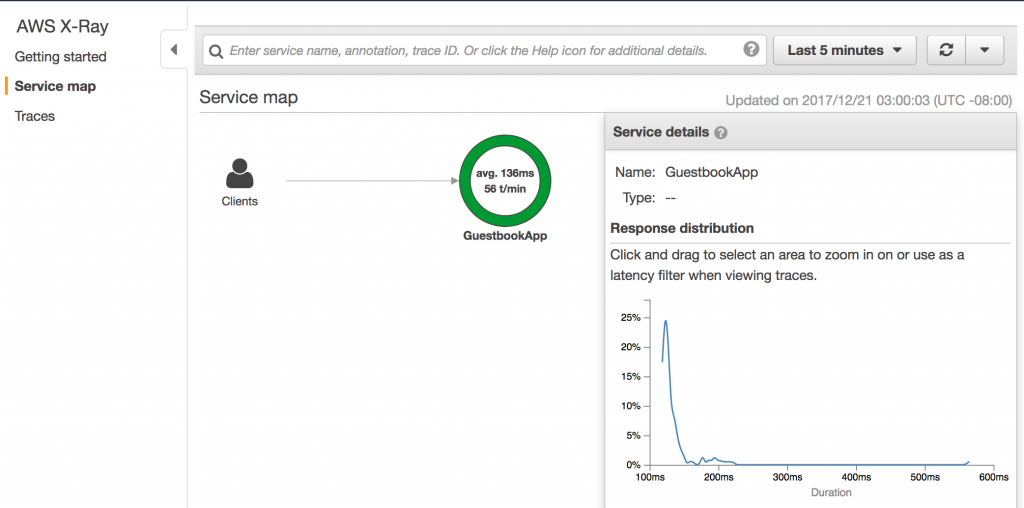Refresh the service map
The width and height of the screenshot is (1024, 508).
click(946, 50)
